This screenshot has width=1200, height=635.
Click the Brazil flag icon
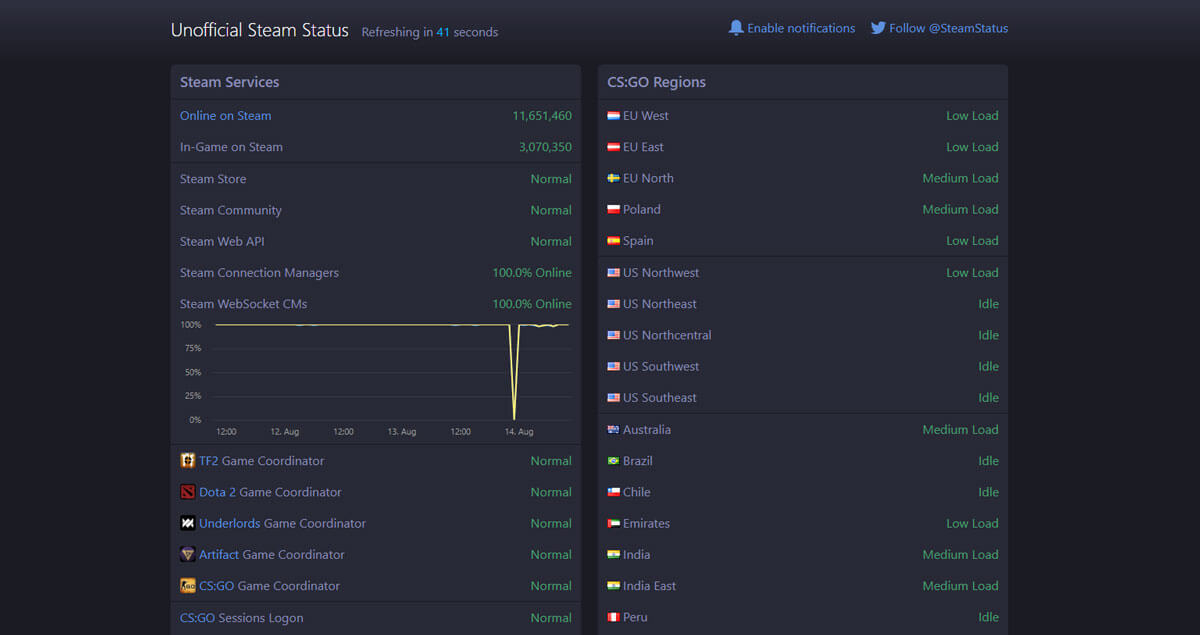(614, 461)
